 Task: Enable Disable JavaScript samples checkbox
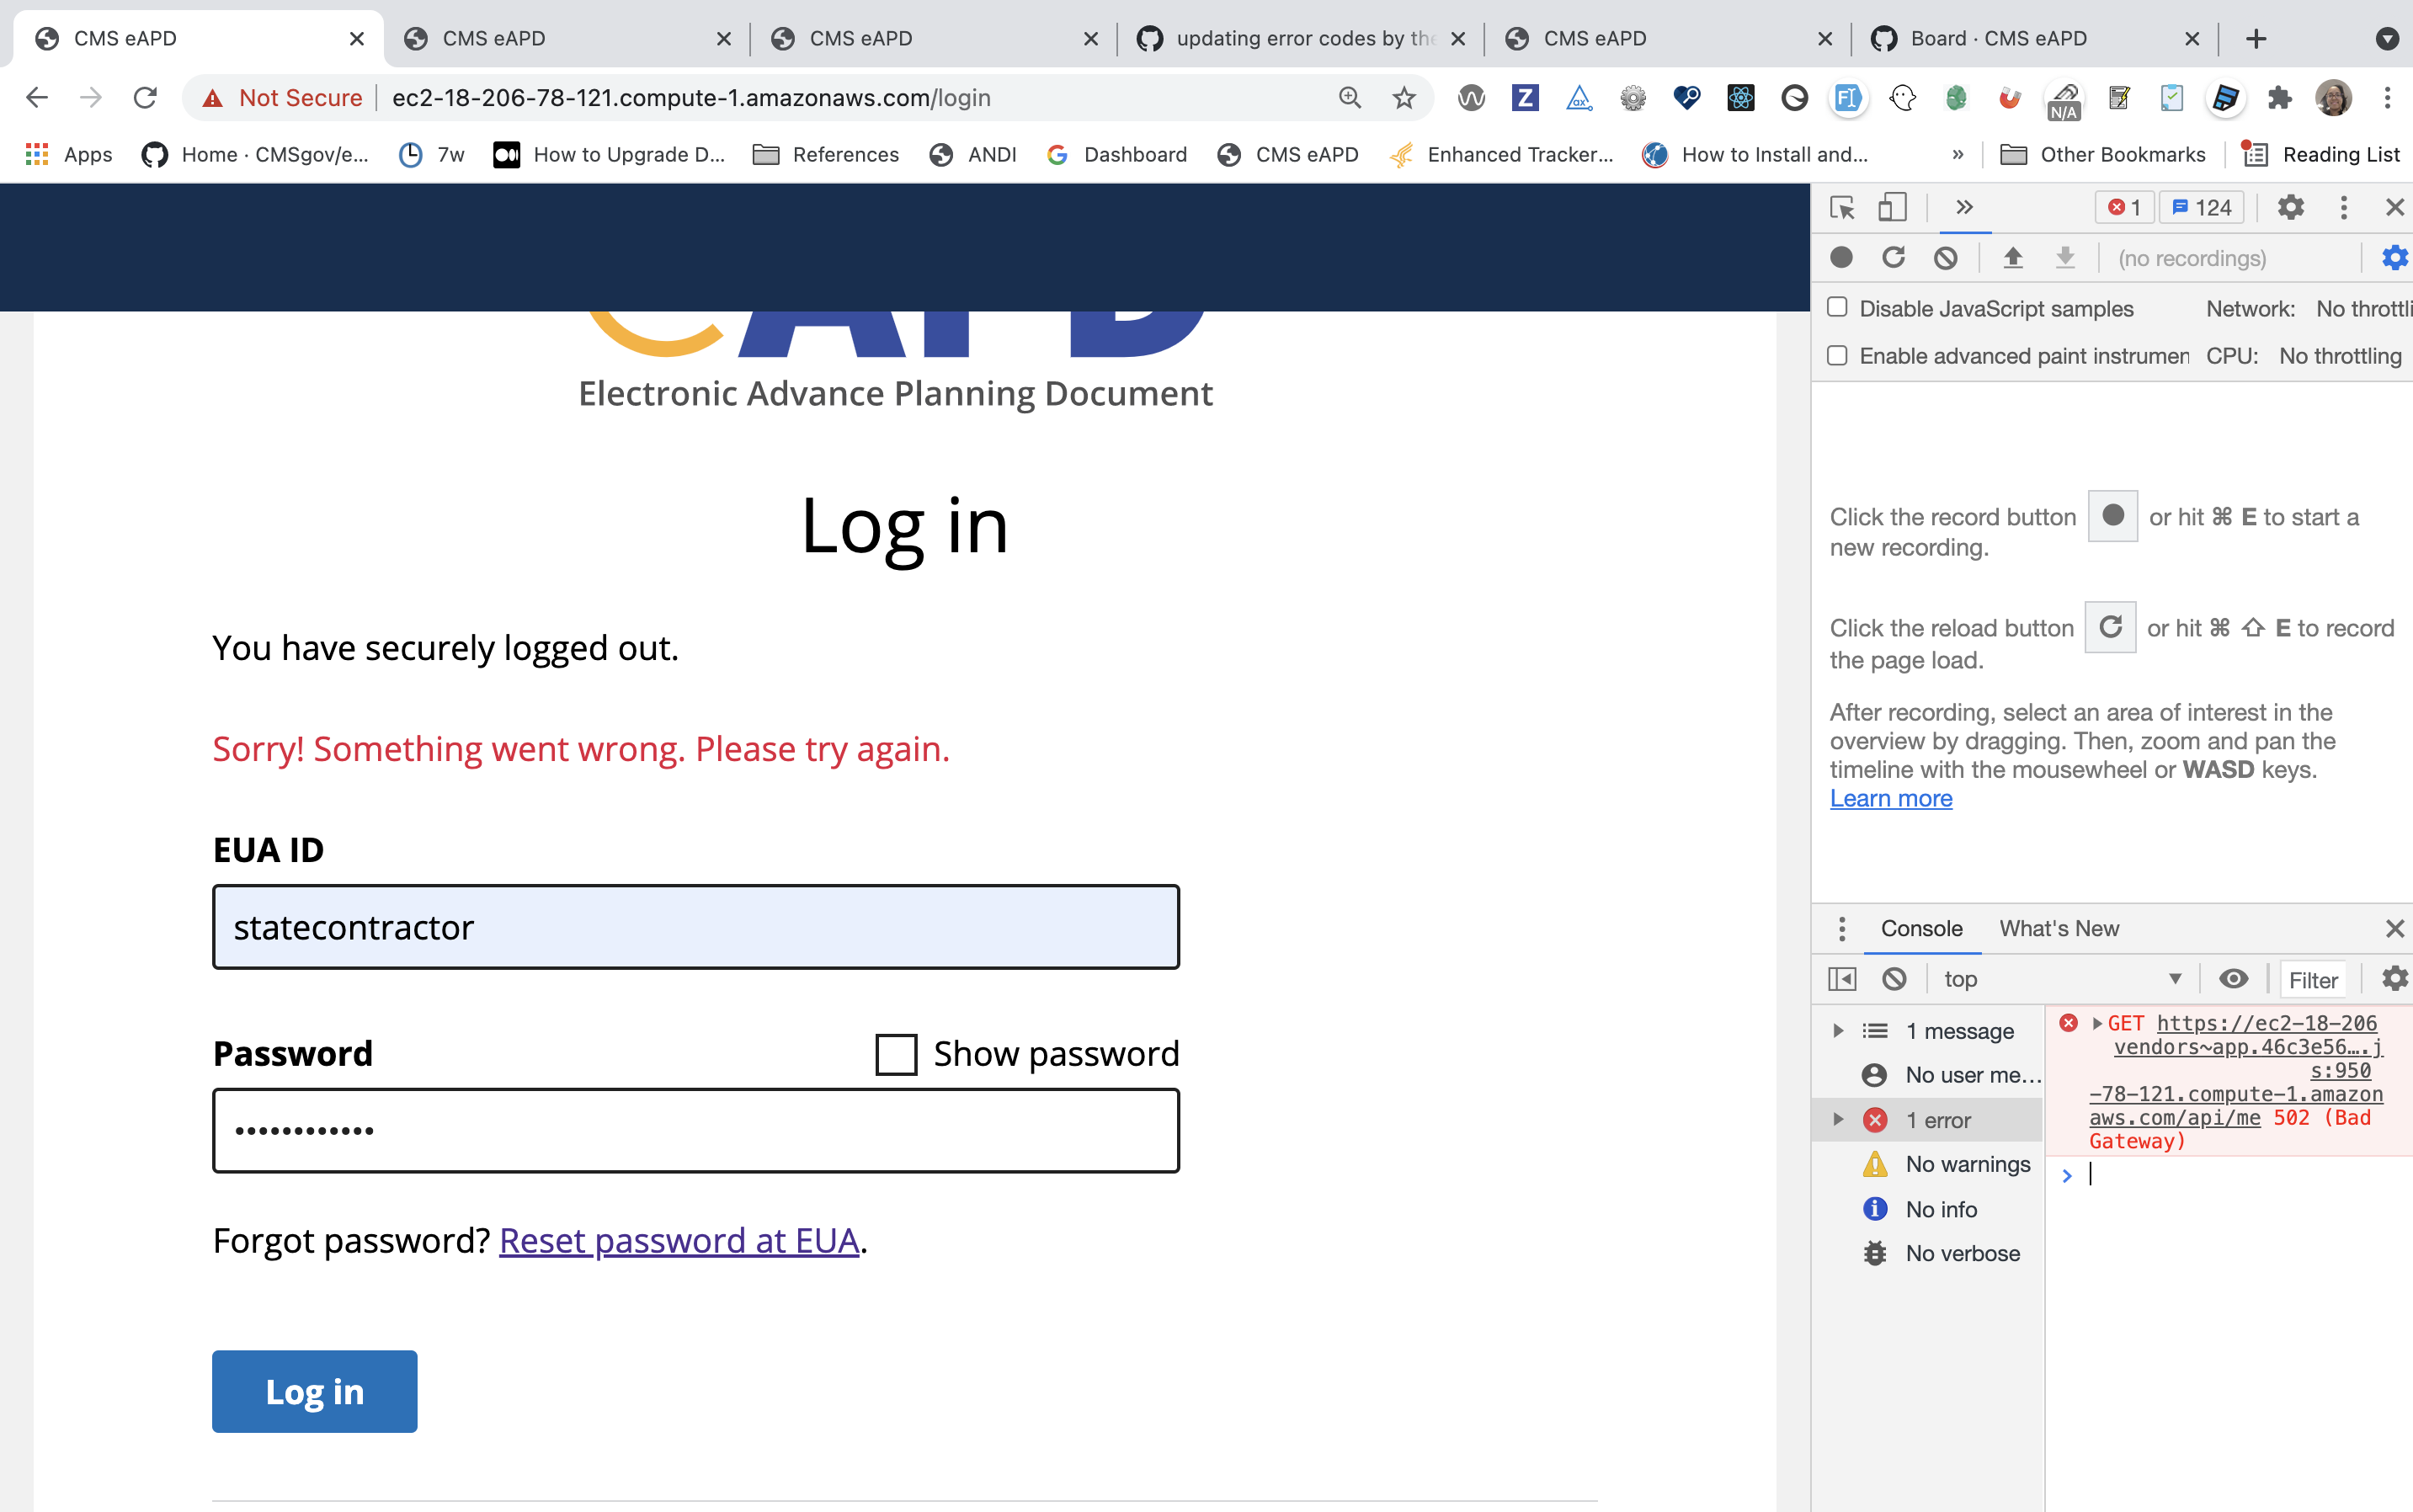click(1837, 307)
